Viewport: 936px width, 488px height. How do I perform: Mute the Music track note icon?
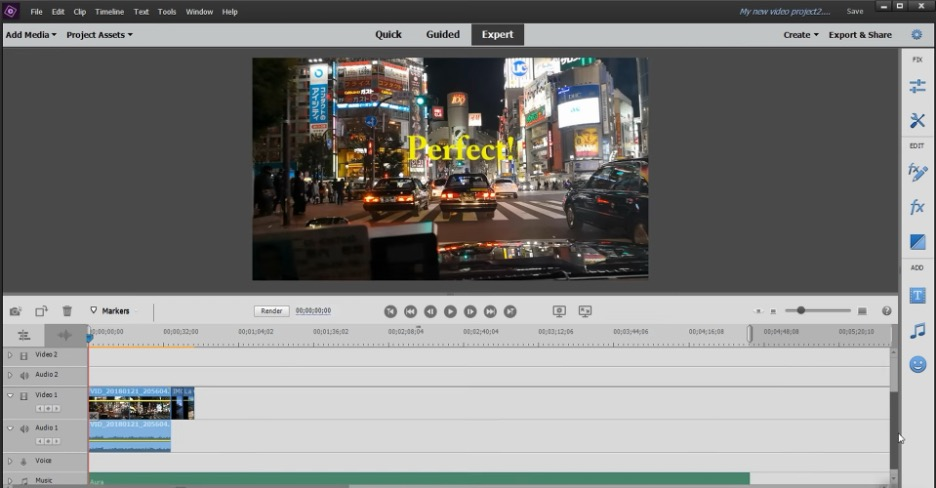24,481
